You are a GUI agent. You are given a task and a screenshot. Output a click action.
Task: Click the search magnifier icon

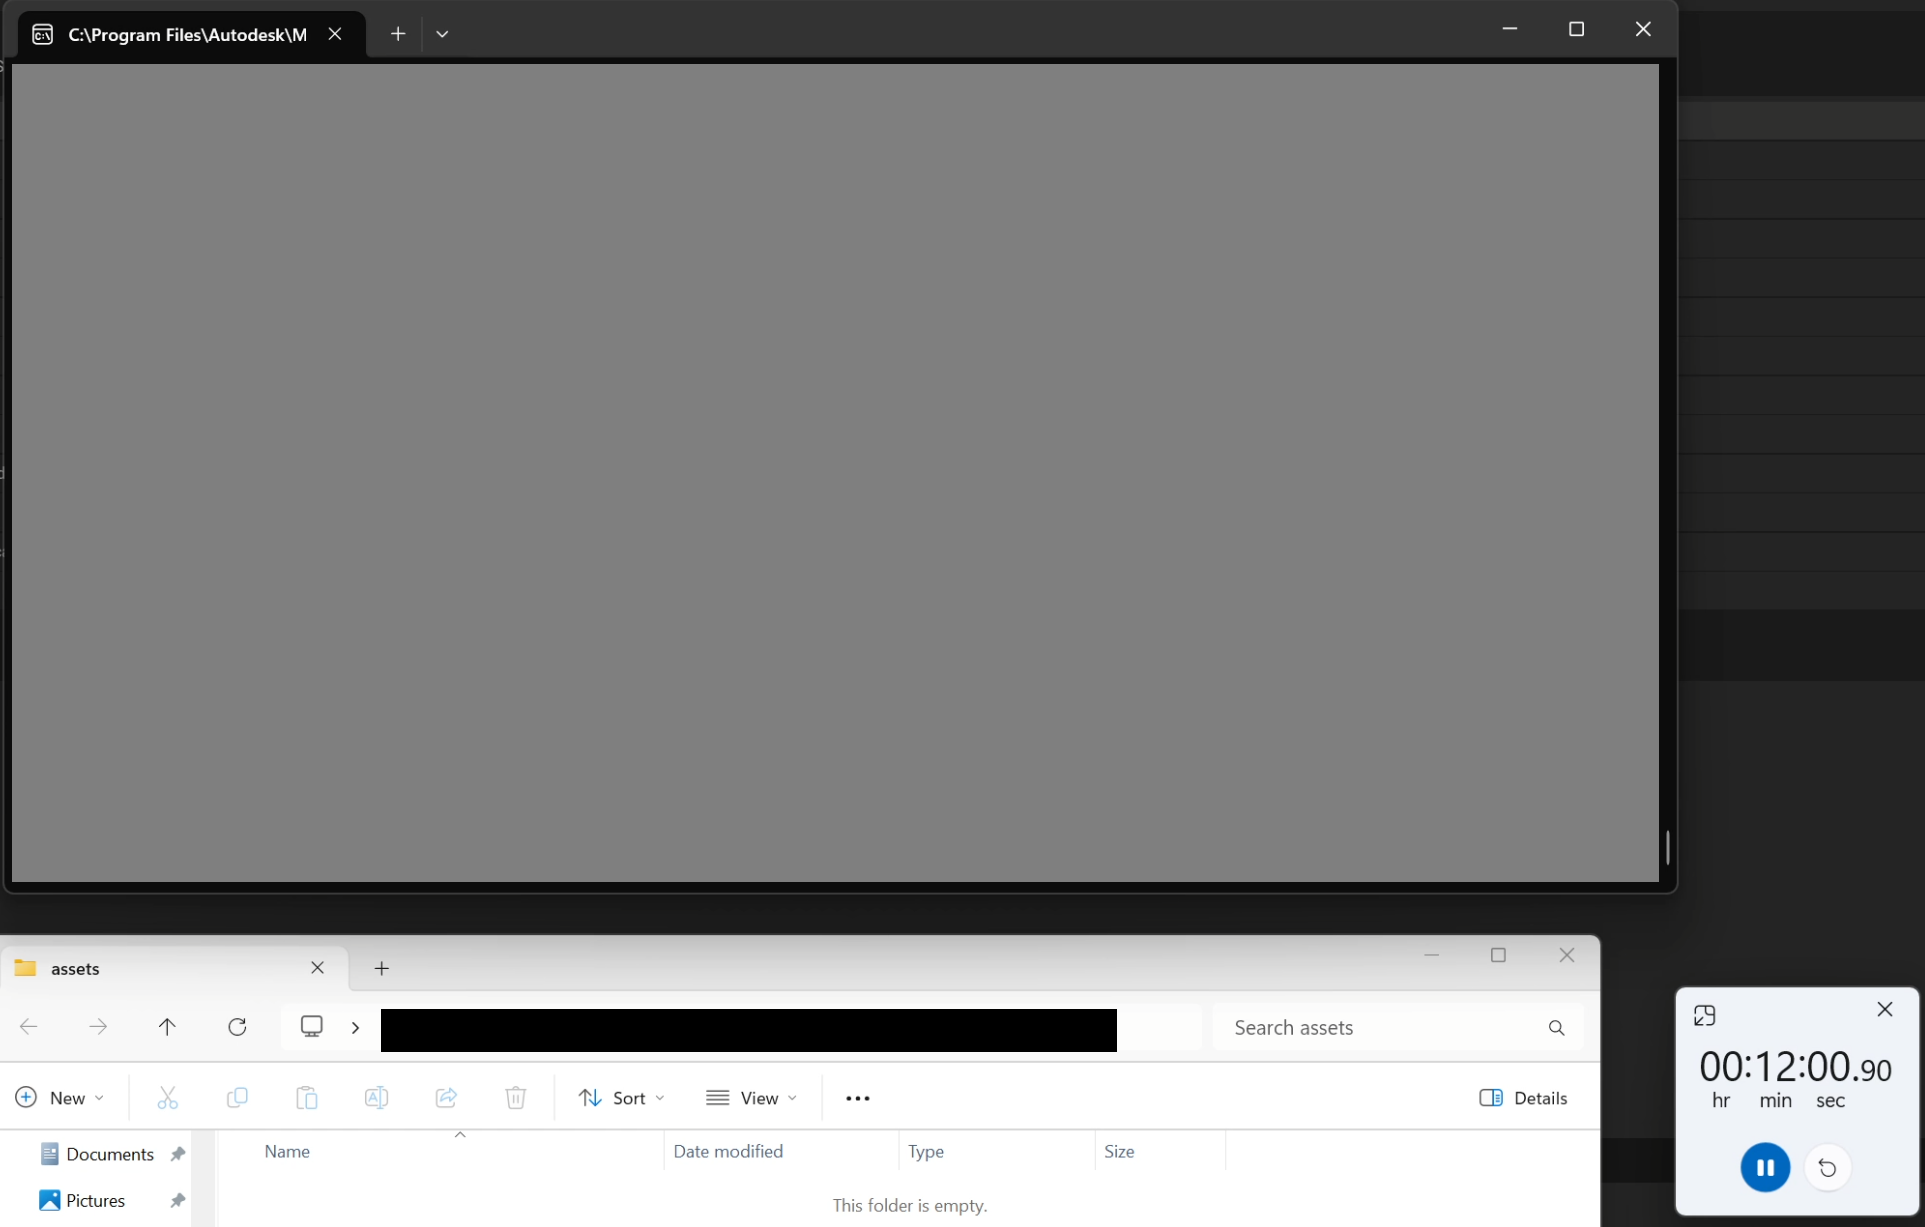[x=1556, y=1028]
